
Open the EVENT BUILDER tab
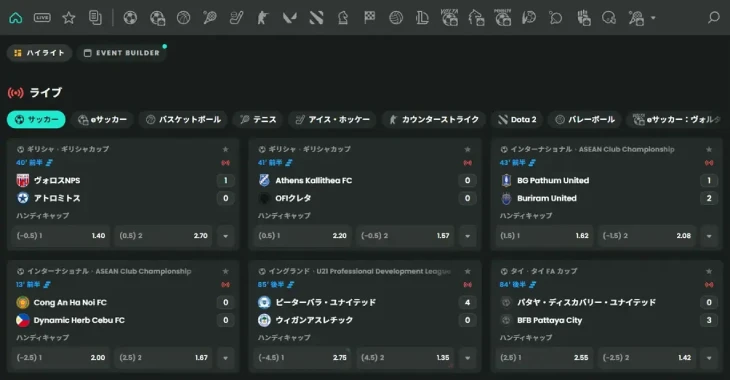click(122, 53)
